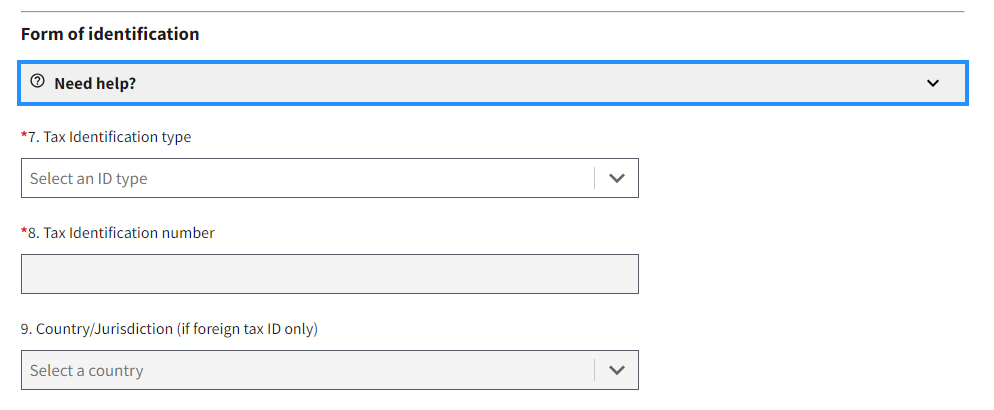This screenshot has height=410, width=994.
Task: Open the Tax Identification type dropdown arrow
Action: tap(617, 178)
